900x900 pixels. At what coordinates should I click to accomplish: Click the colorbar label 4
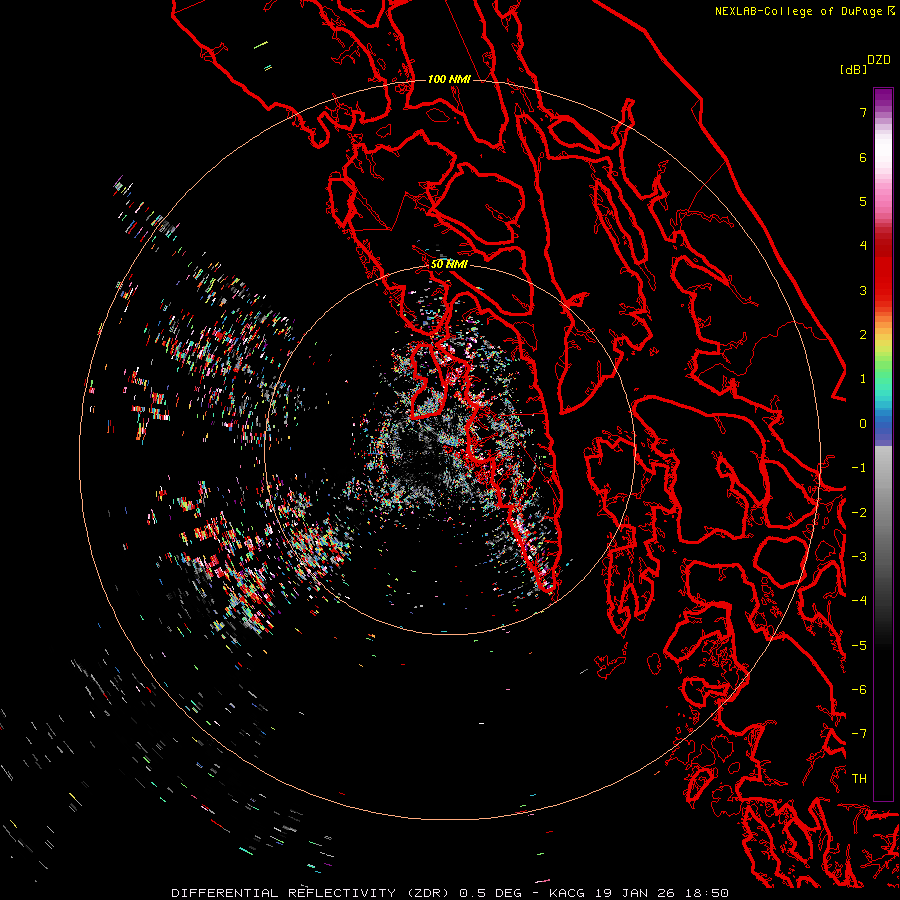863,246
